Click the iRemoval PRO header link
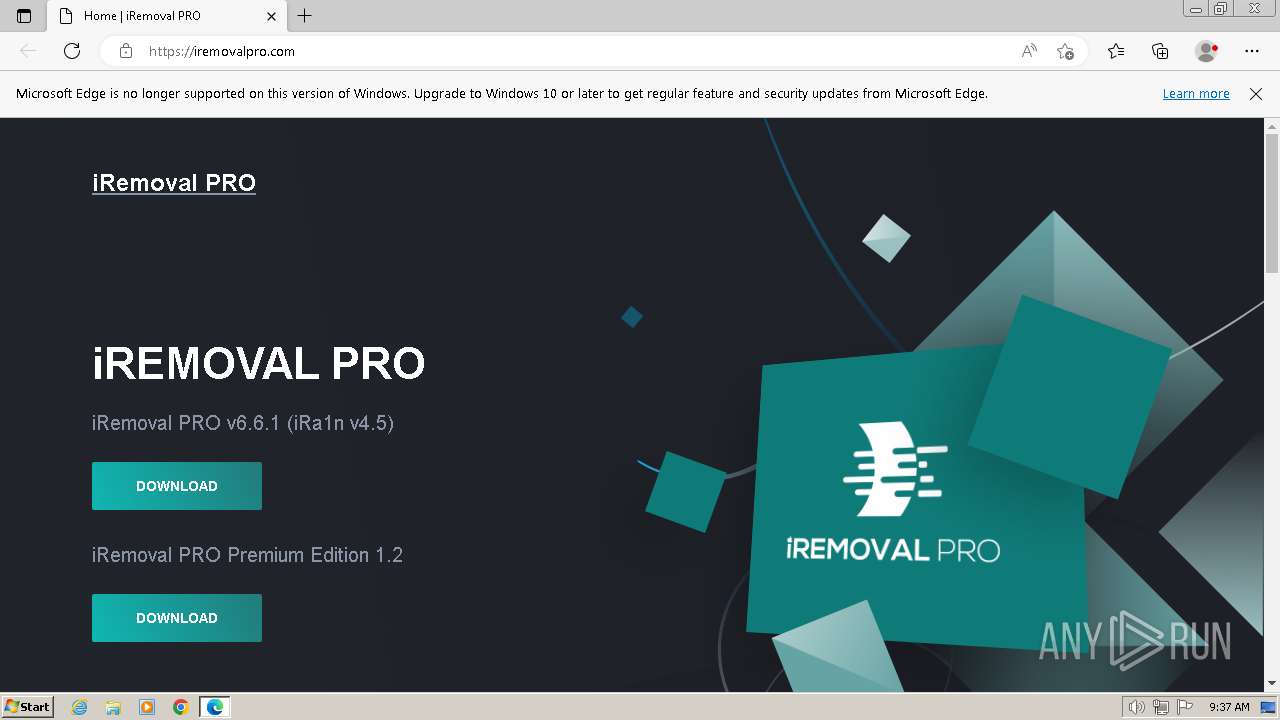Image resolution: width=1280 pixels, height=720 pixels. click(x=174, y=183)
